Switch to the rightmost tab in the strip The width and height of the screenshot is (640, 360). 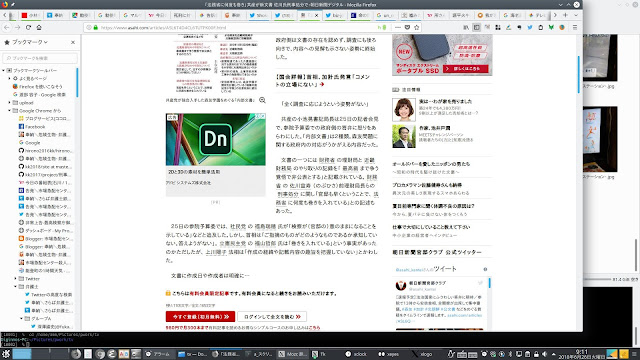pos(538,16)
